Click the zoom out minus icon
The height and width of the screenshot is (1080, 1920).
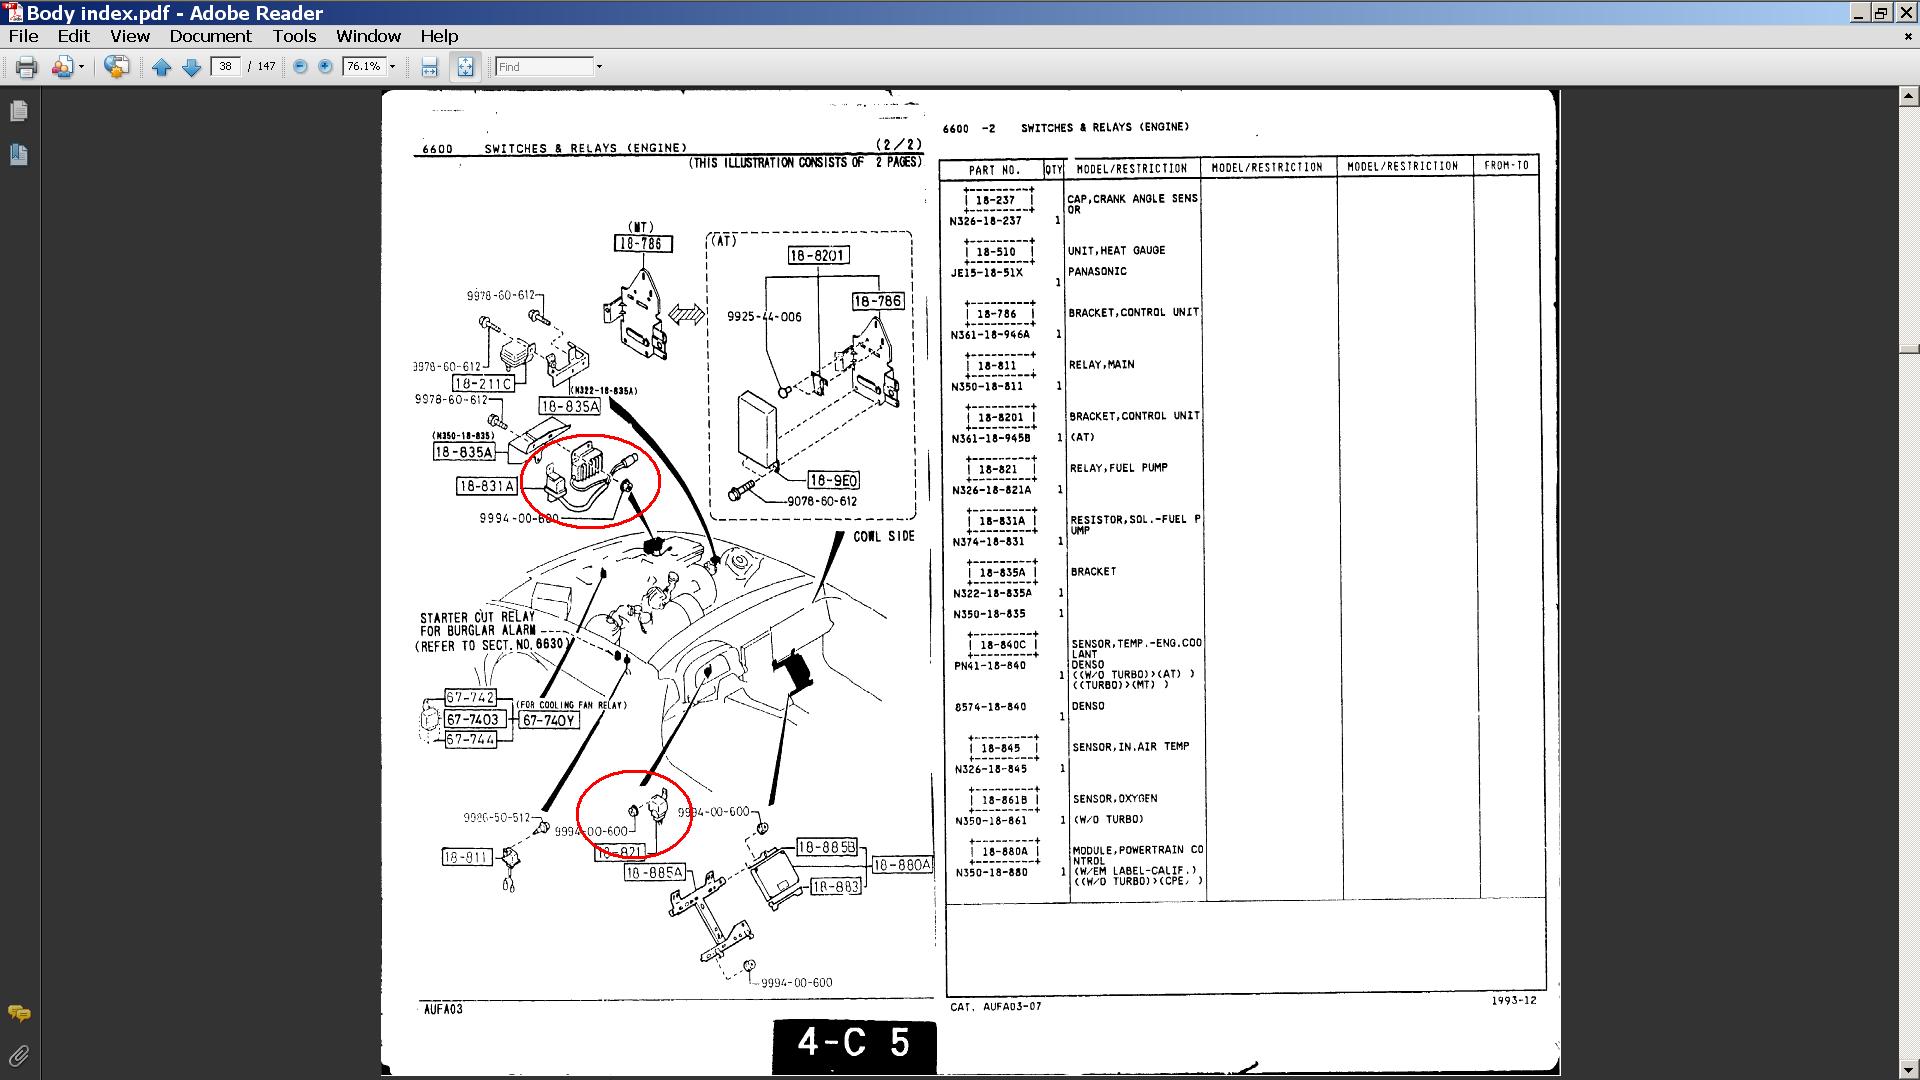tap(300, 67)
